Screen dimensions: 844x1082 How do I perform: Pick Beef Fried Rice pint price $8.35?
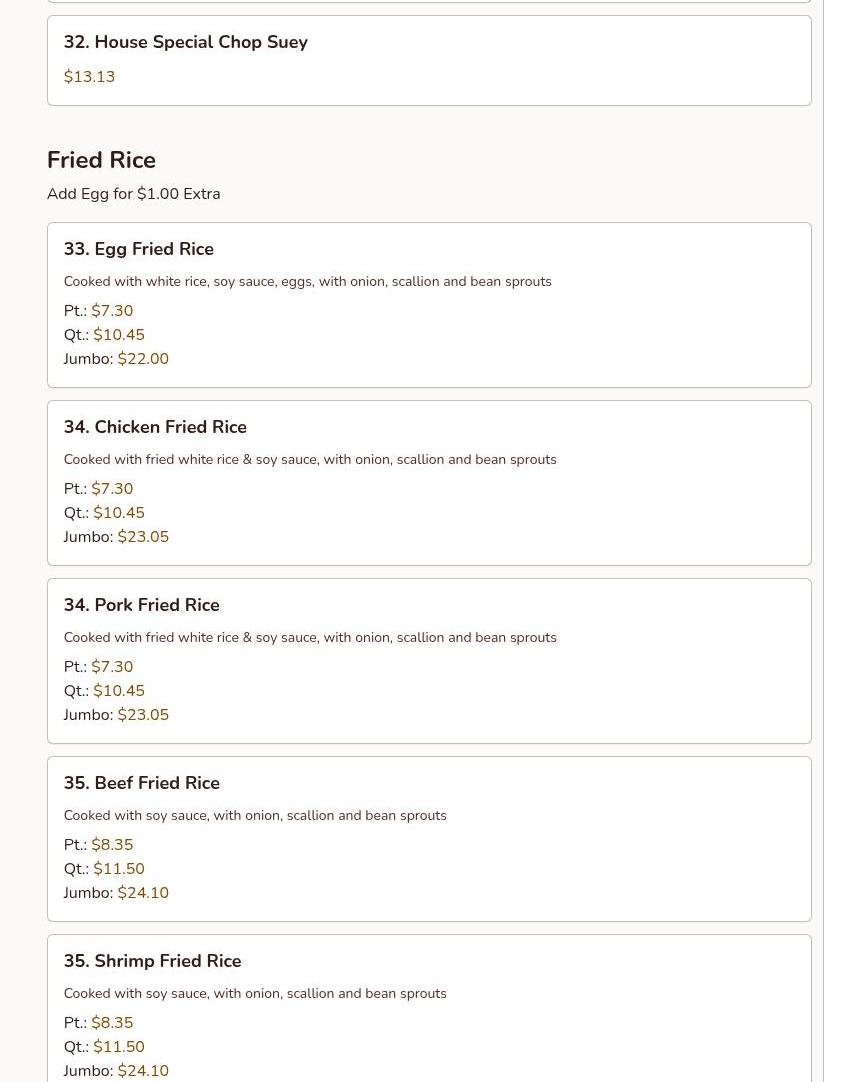[112, 845]
